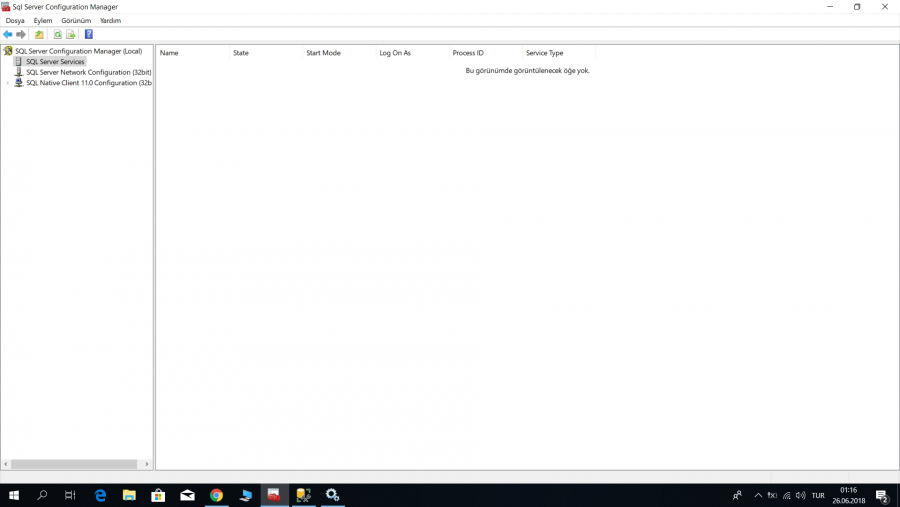This screenshot has width=900, height=507.
Task: Select SQL Native Client 11.0 Configuration node
Action: coord(89,83)
